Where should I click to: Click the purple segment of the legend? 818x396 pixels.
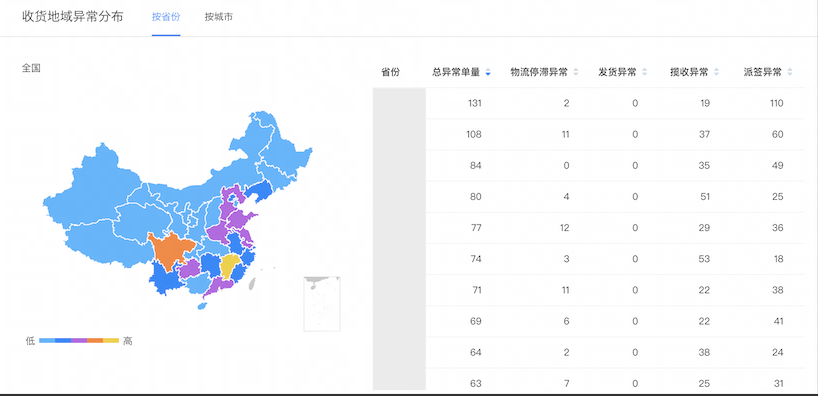point(79,341)
